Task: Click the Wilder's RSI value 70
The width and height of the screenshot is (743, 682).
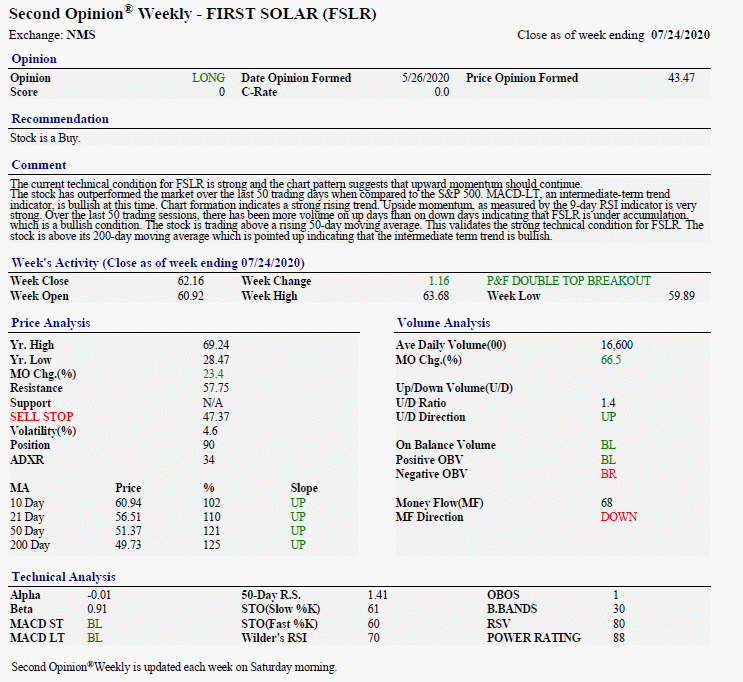Action: point(373,638)
